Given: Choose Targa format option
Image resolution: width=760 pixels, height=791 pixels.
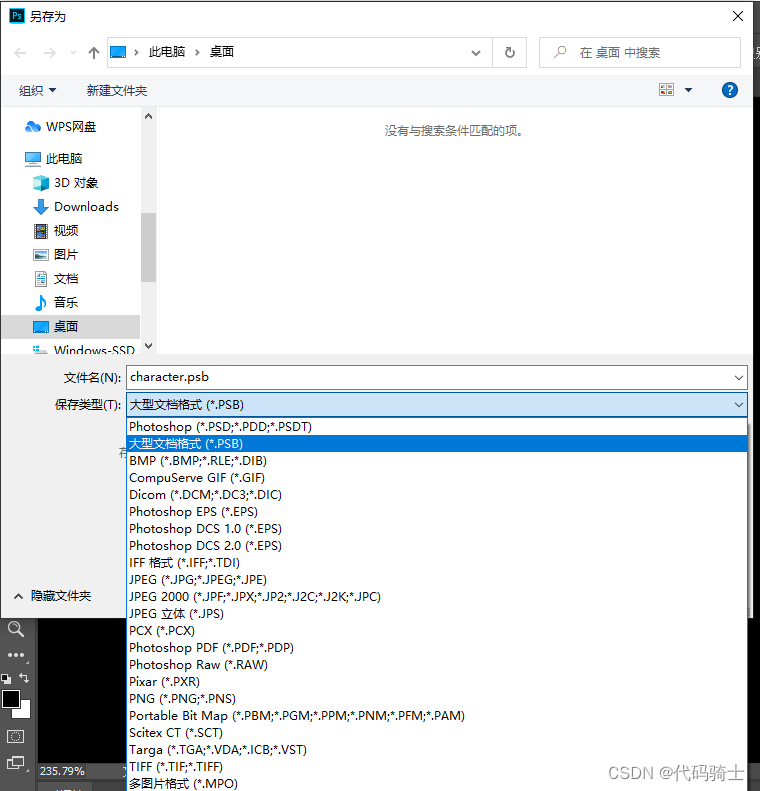Looking at the screenshot, I should tap(437, 750).
